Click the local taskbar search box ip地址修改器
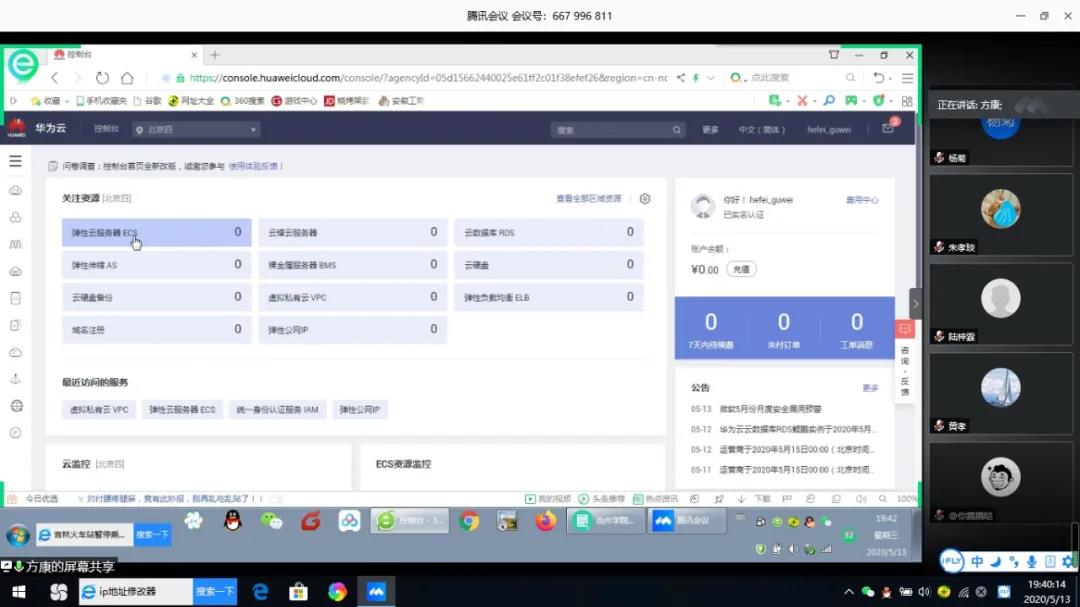 point(136,592)
